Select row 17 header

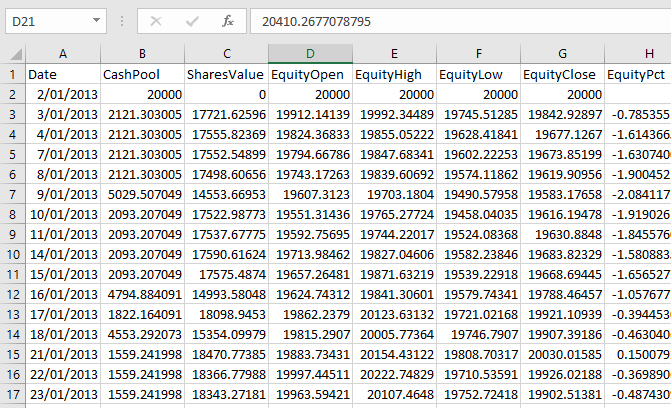[12, 394]
